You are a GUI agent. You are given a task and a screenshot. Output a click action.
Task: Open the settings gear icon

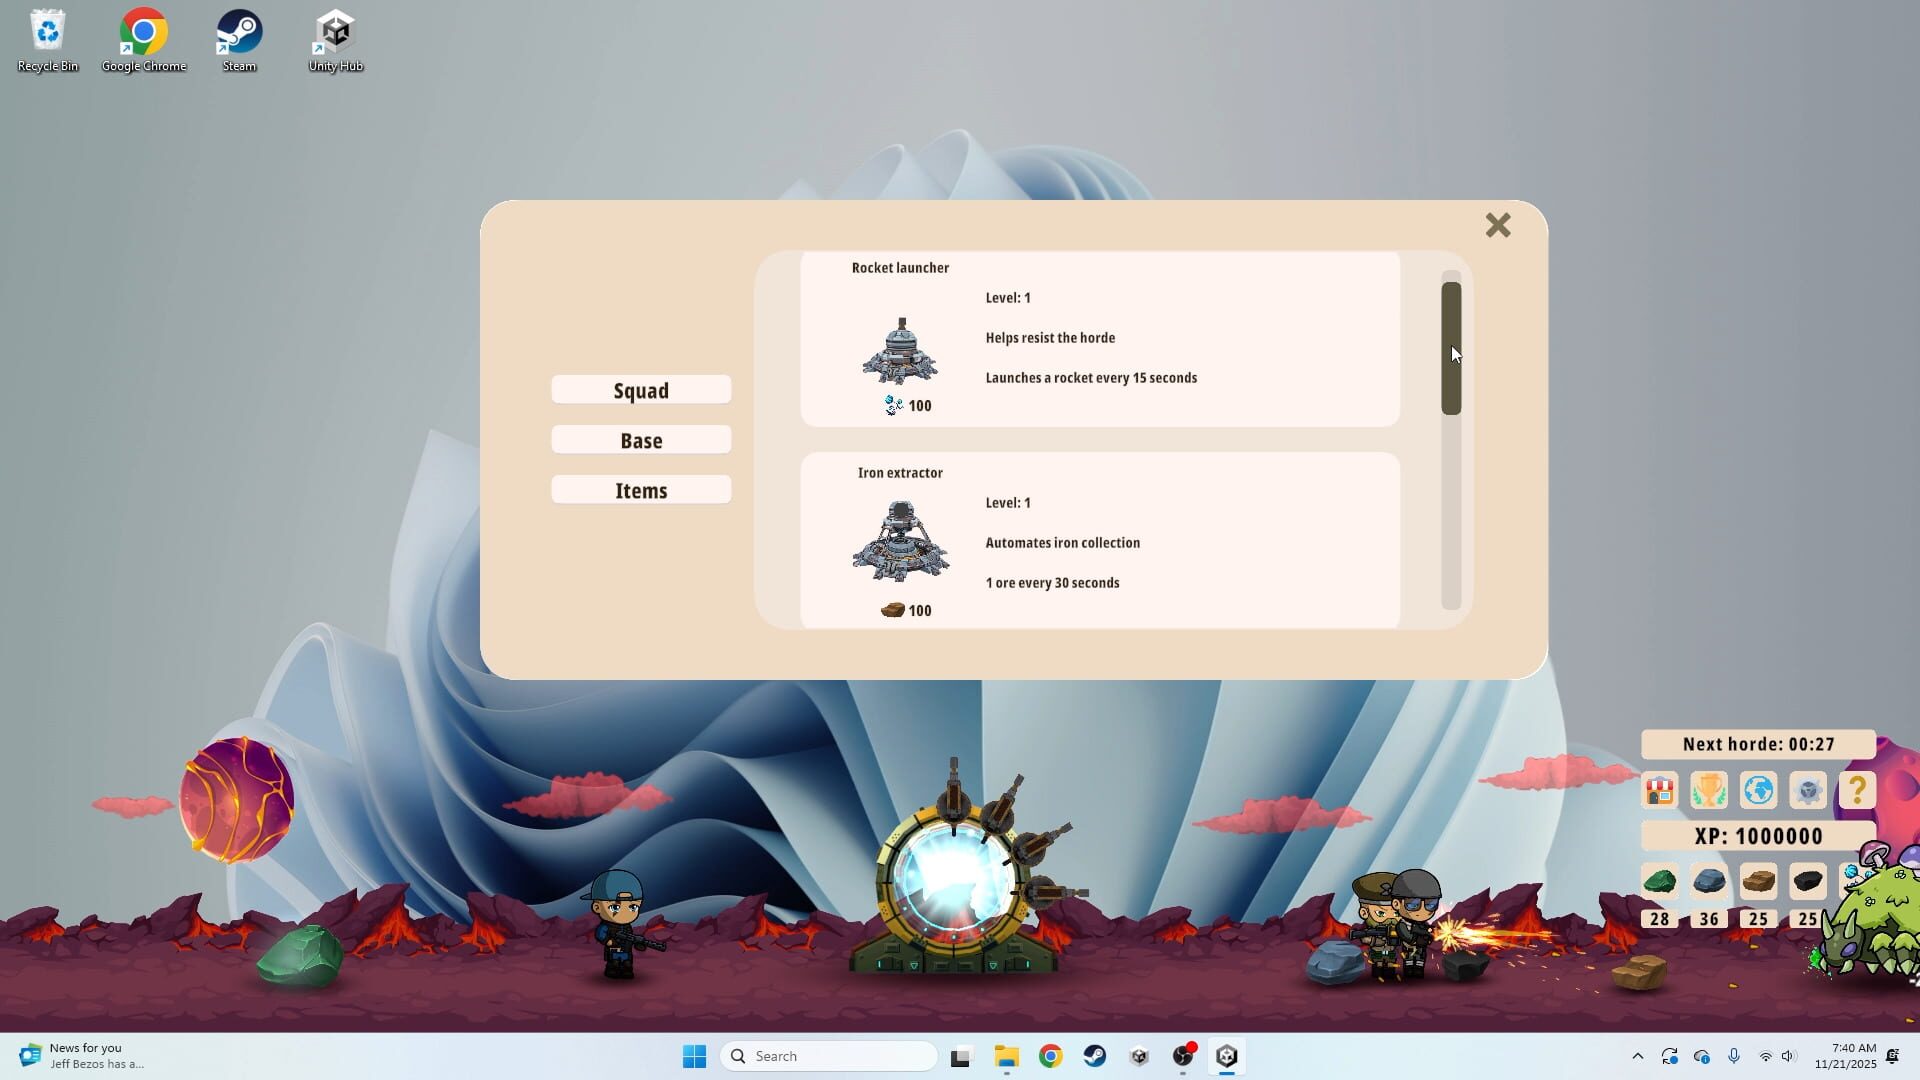[x=1809, y=790]
